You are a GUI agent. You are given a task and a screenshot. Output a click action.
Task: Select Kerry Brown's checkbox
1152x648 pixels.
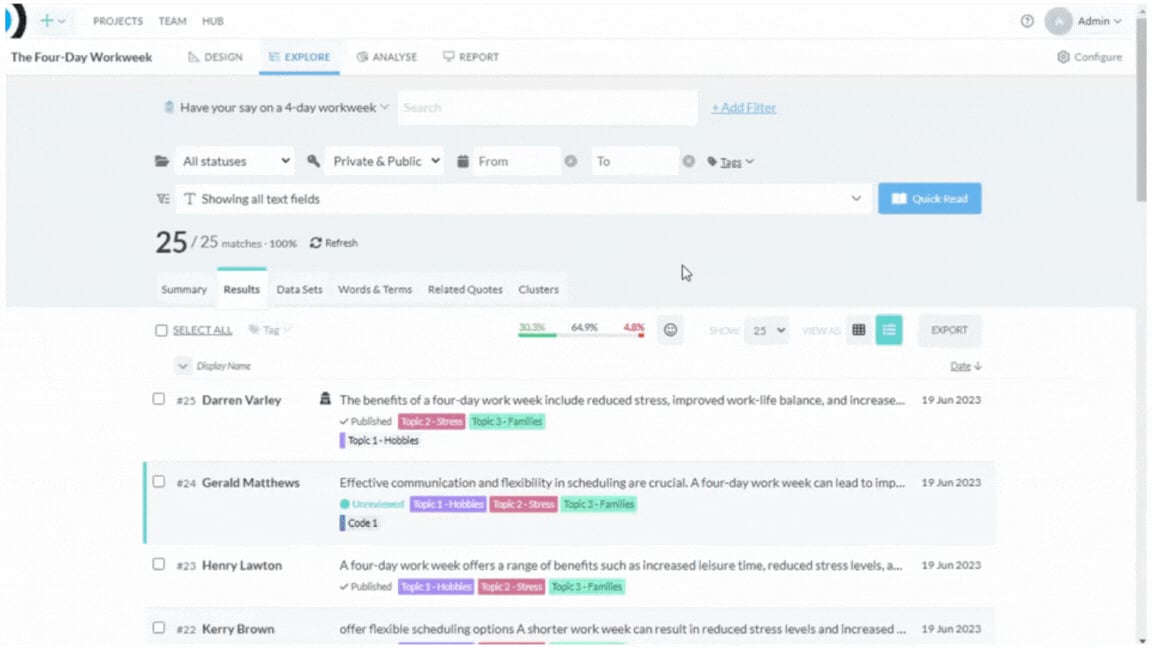click(x=159, y=628)
